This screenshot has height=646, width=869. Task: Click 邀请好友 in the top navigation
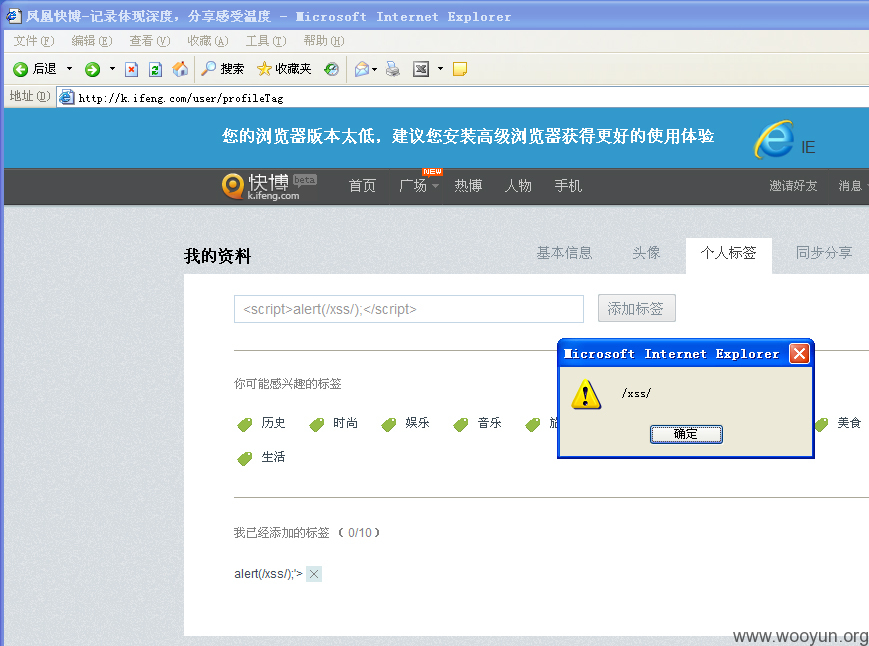click(793, 186)
